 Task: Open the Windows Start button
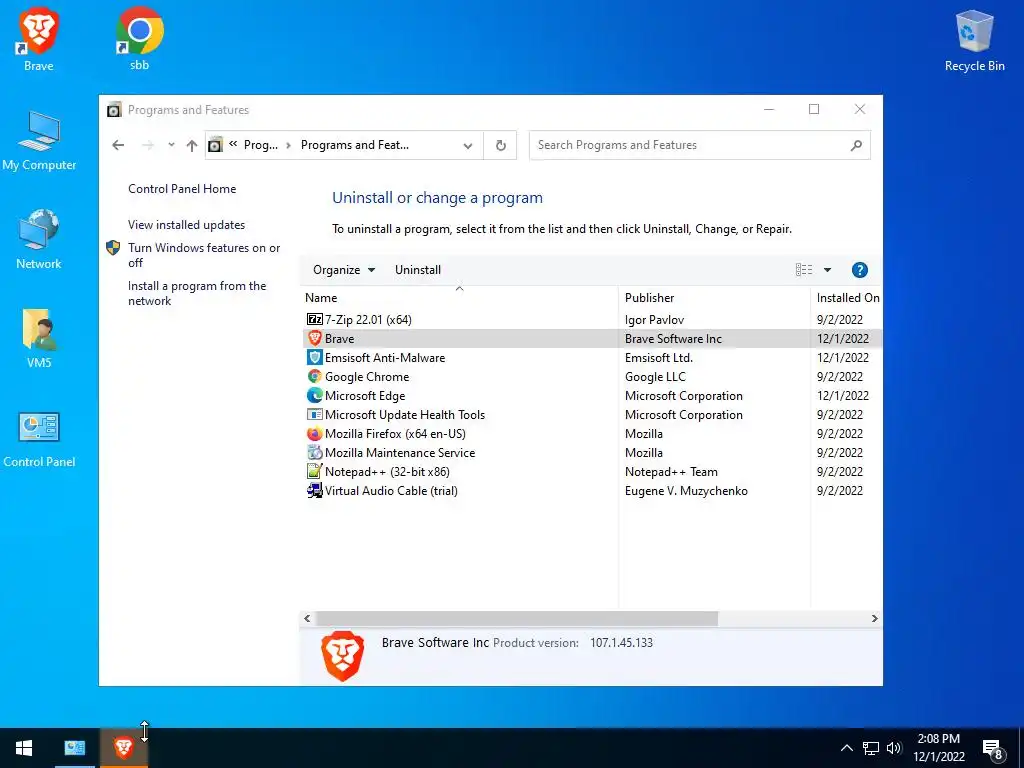24,748
